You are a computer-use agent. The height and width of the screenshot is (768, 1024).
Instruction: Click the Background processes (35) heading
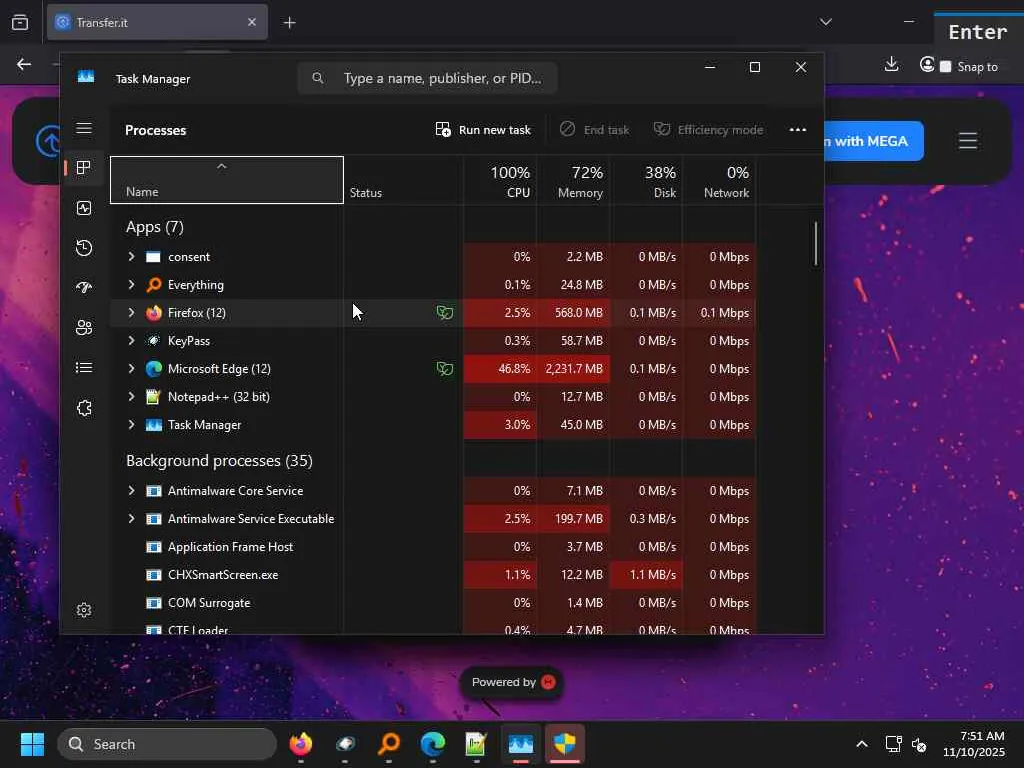coord(219,460)
